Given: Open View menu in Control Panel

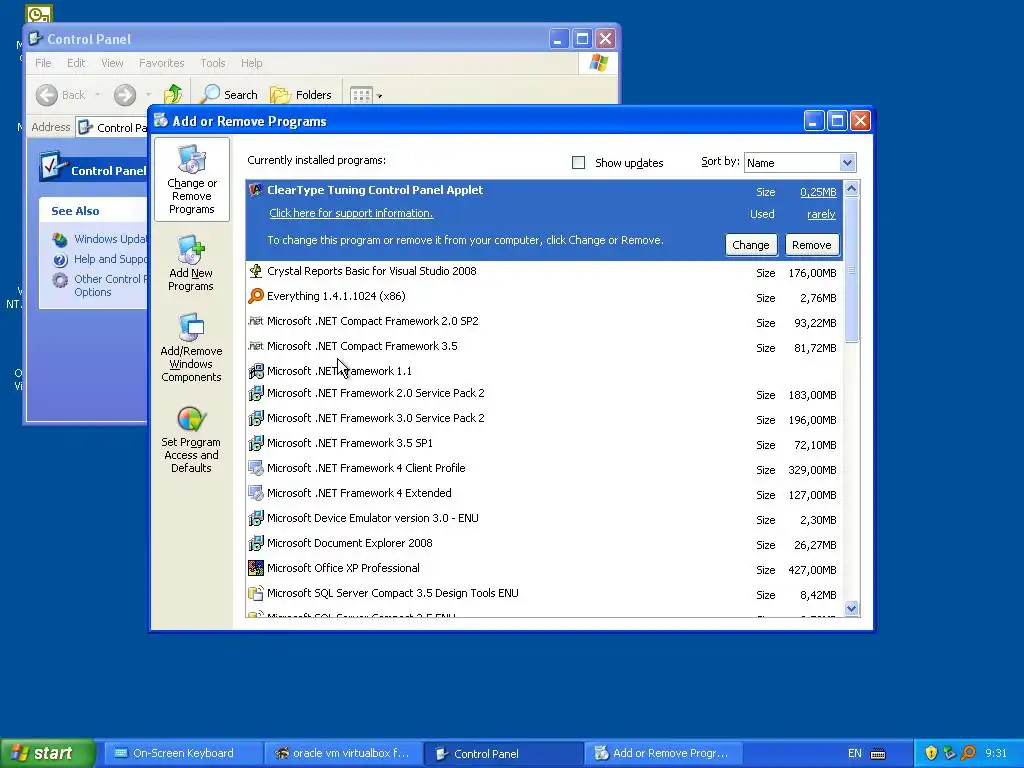Looking at the screenshot, I should (x=112, y=63).
